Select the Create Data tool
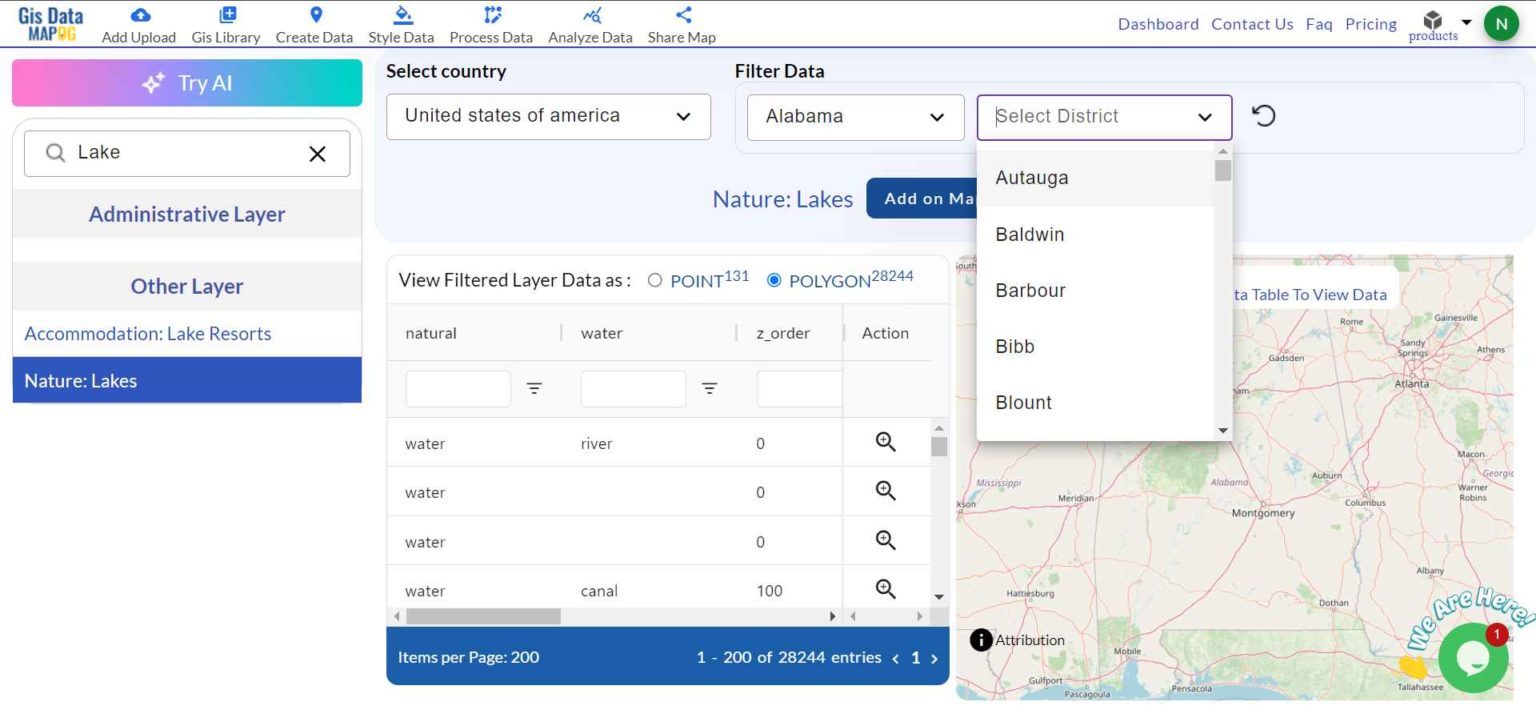The image size is (1536, 714). pos(314,22)
